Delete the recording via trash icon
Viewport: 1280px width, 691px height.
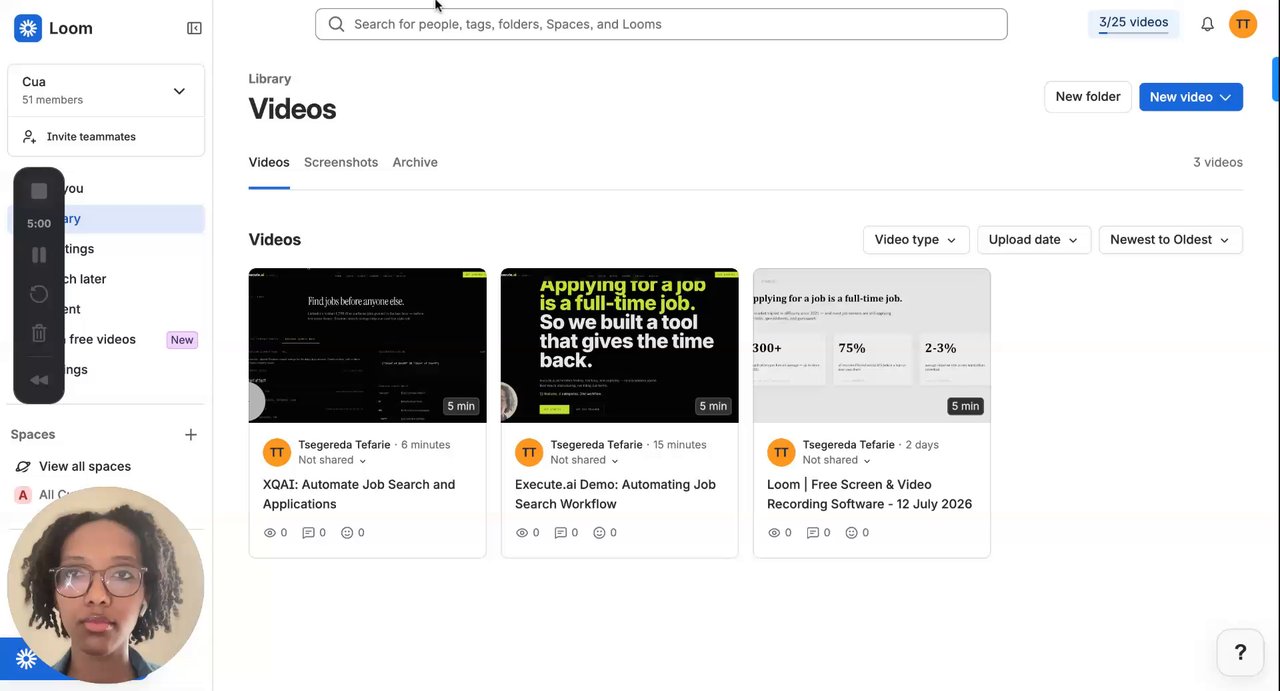pos(39,334)
